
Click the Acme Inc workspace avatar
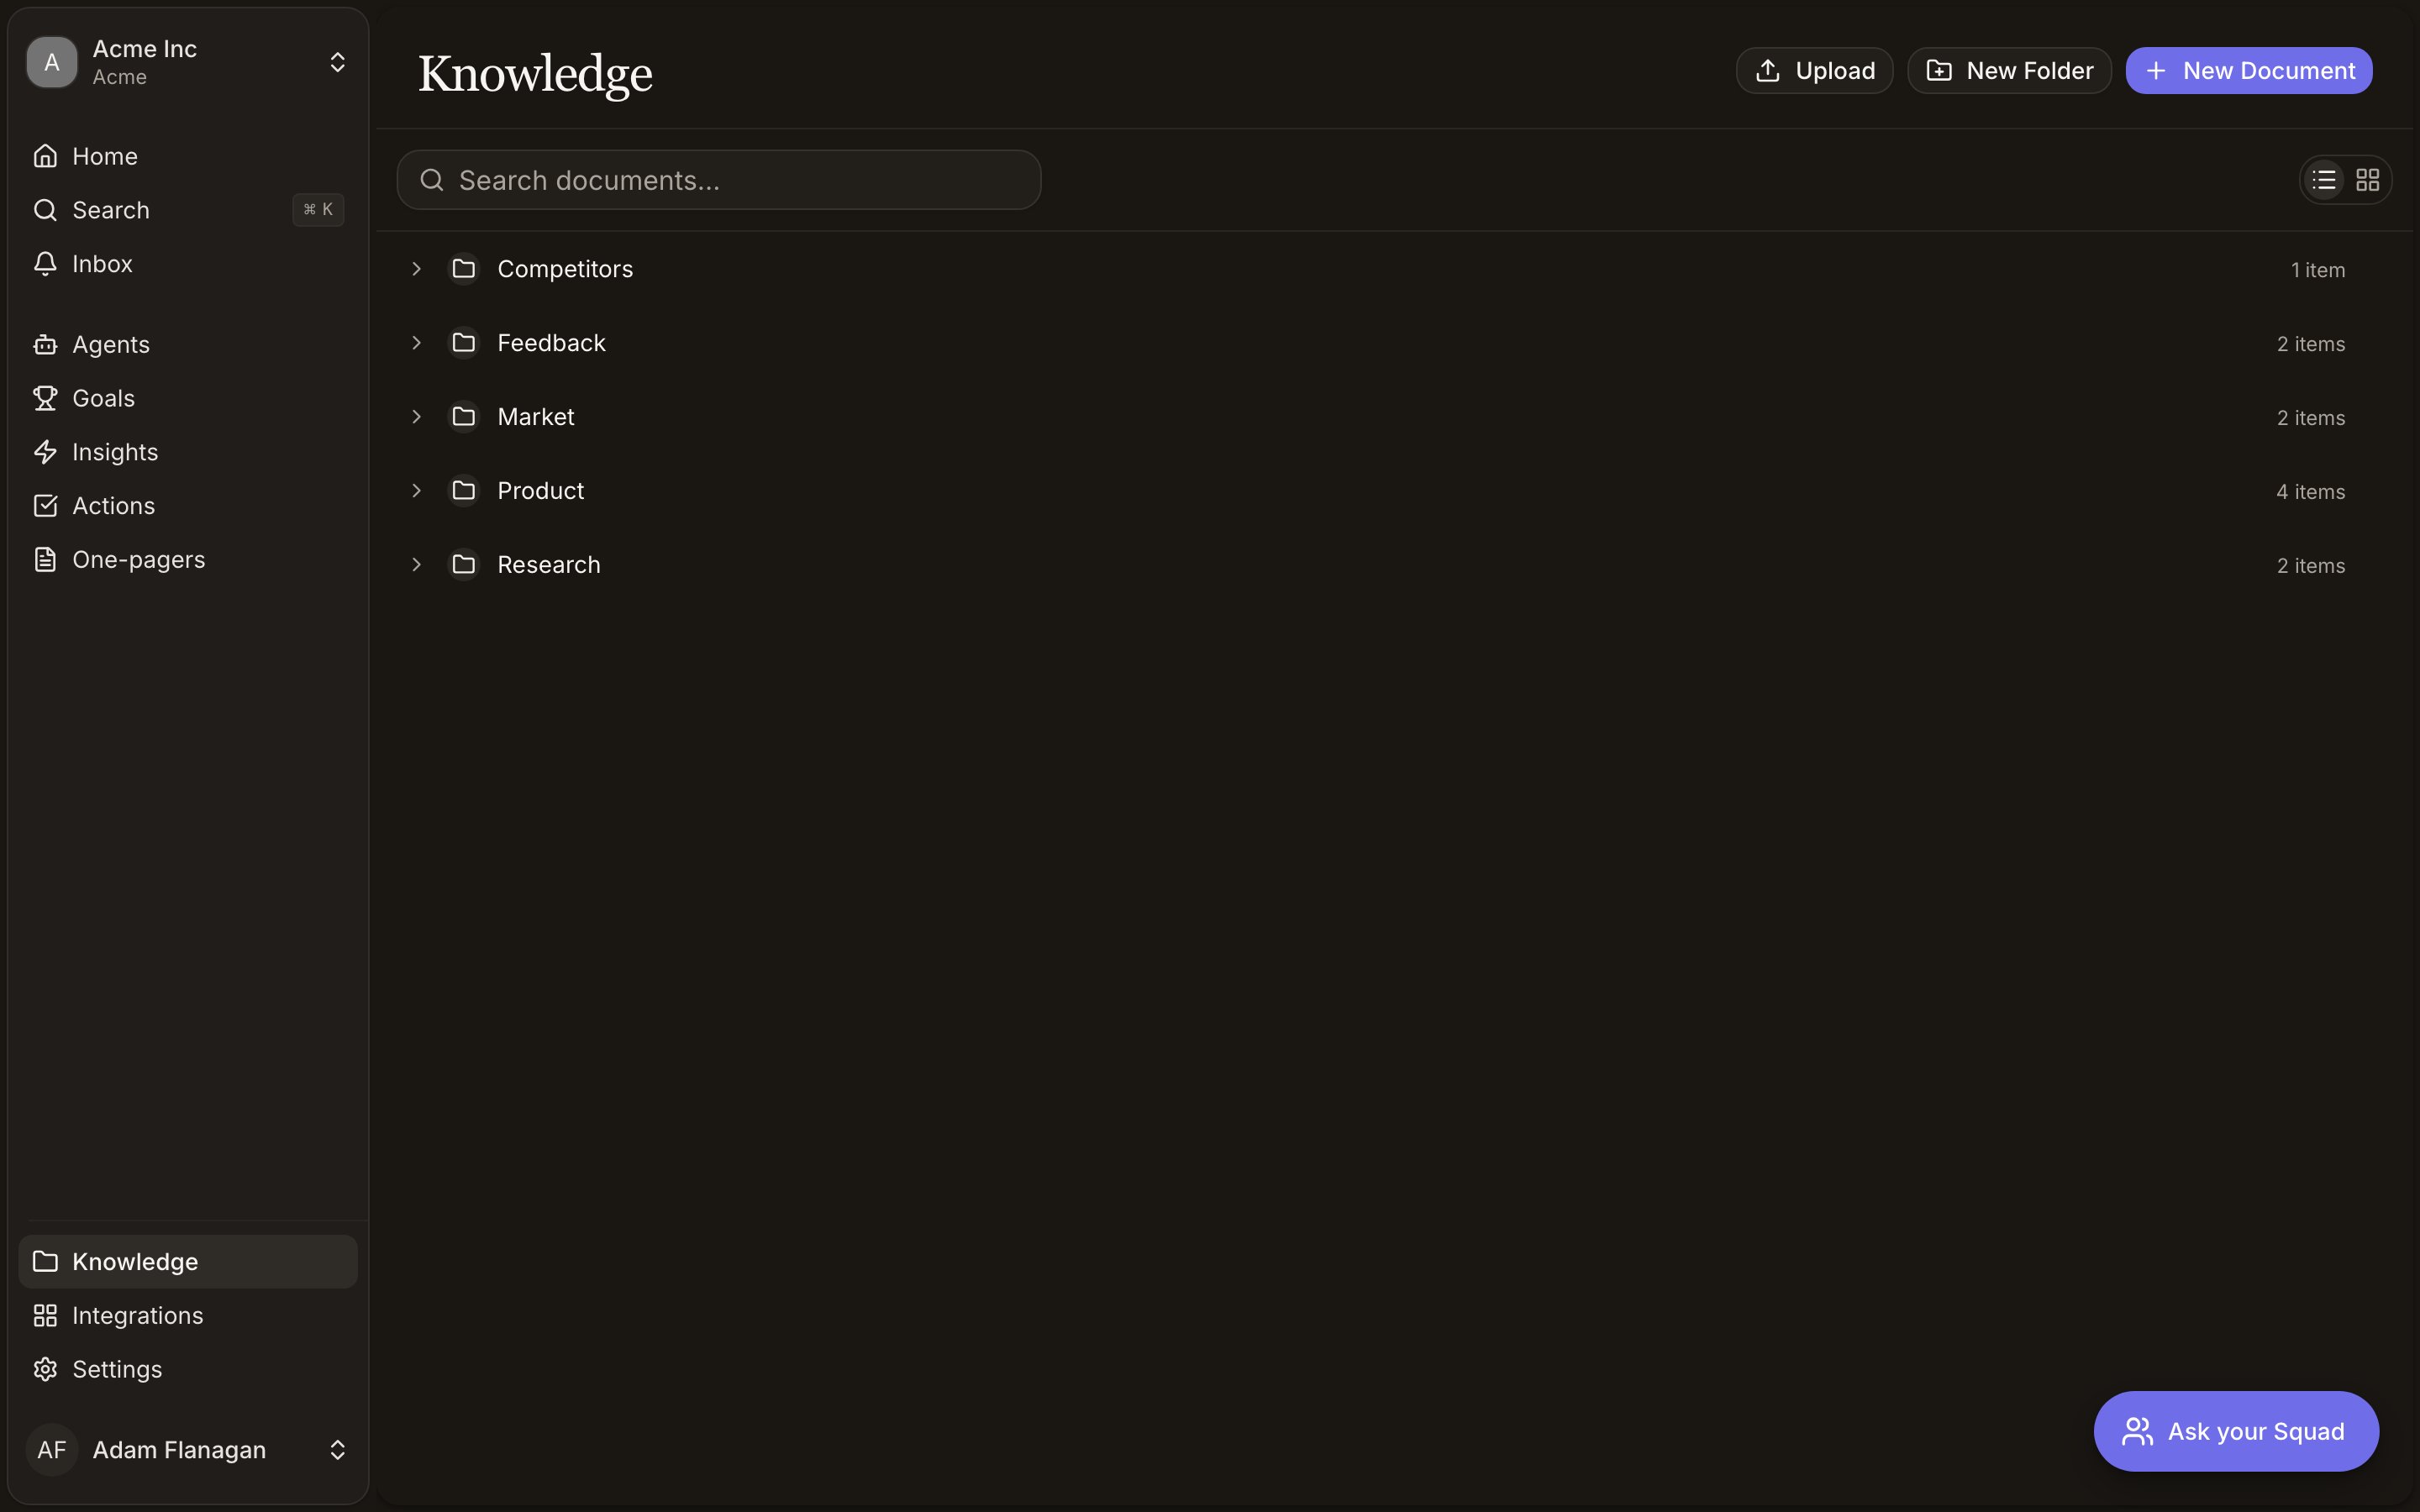52,62
